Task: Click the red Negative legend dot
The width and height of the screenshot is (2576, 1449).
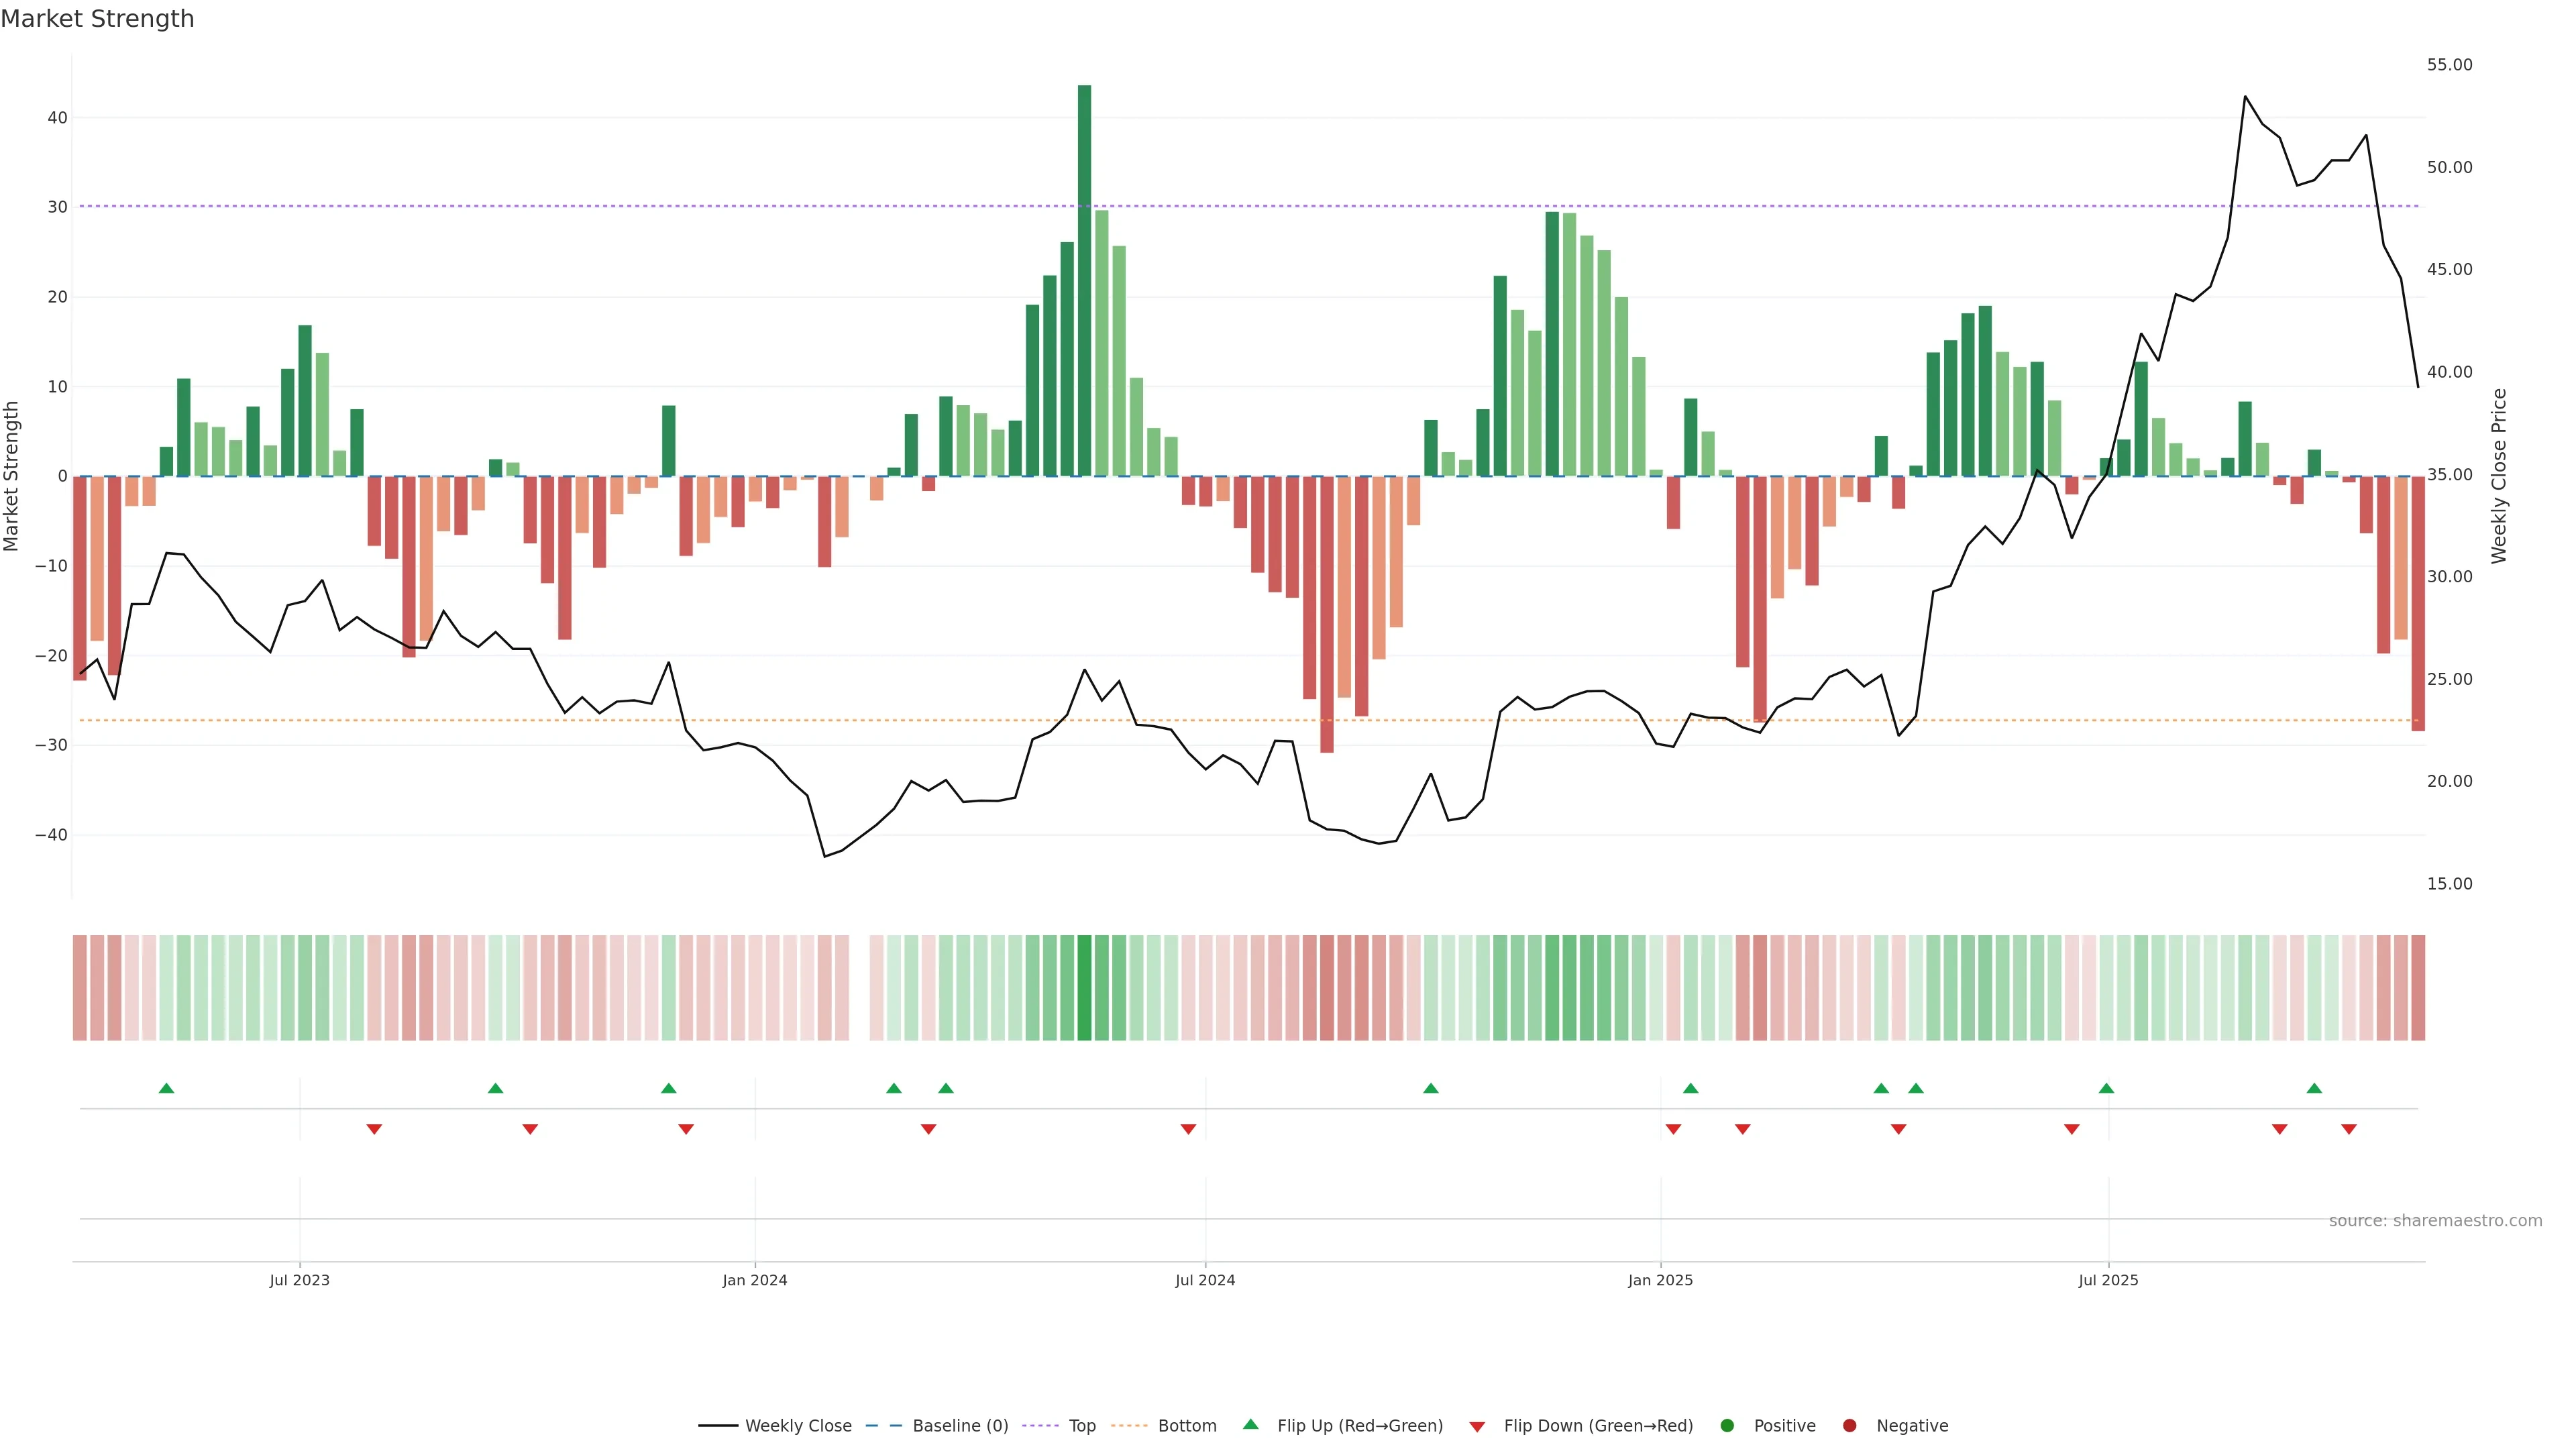Action: (x=1849, y=1426)
